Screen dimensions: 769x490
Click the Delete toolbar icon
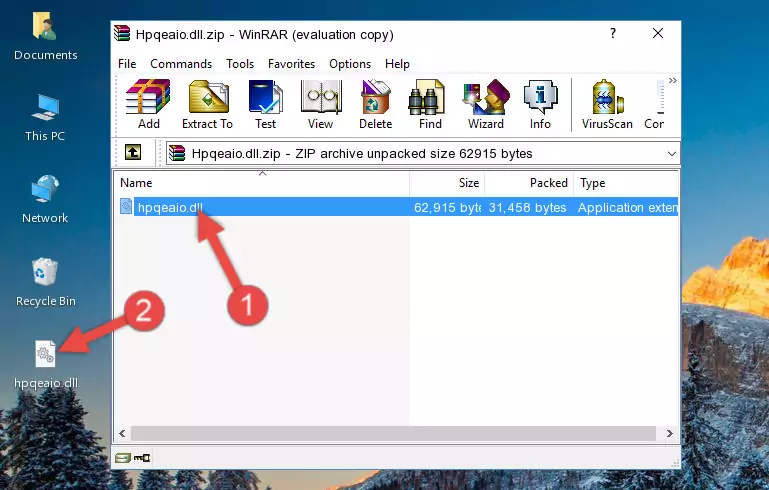(376, 104)
